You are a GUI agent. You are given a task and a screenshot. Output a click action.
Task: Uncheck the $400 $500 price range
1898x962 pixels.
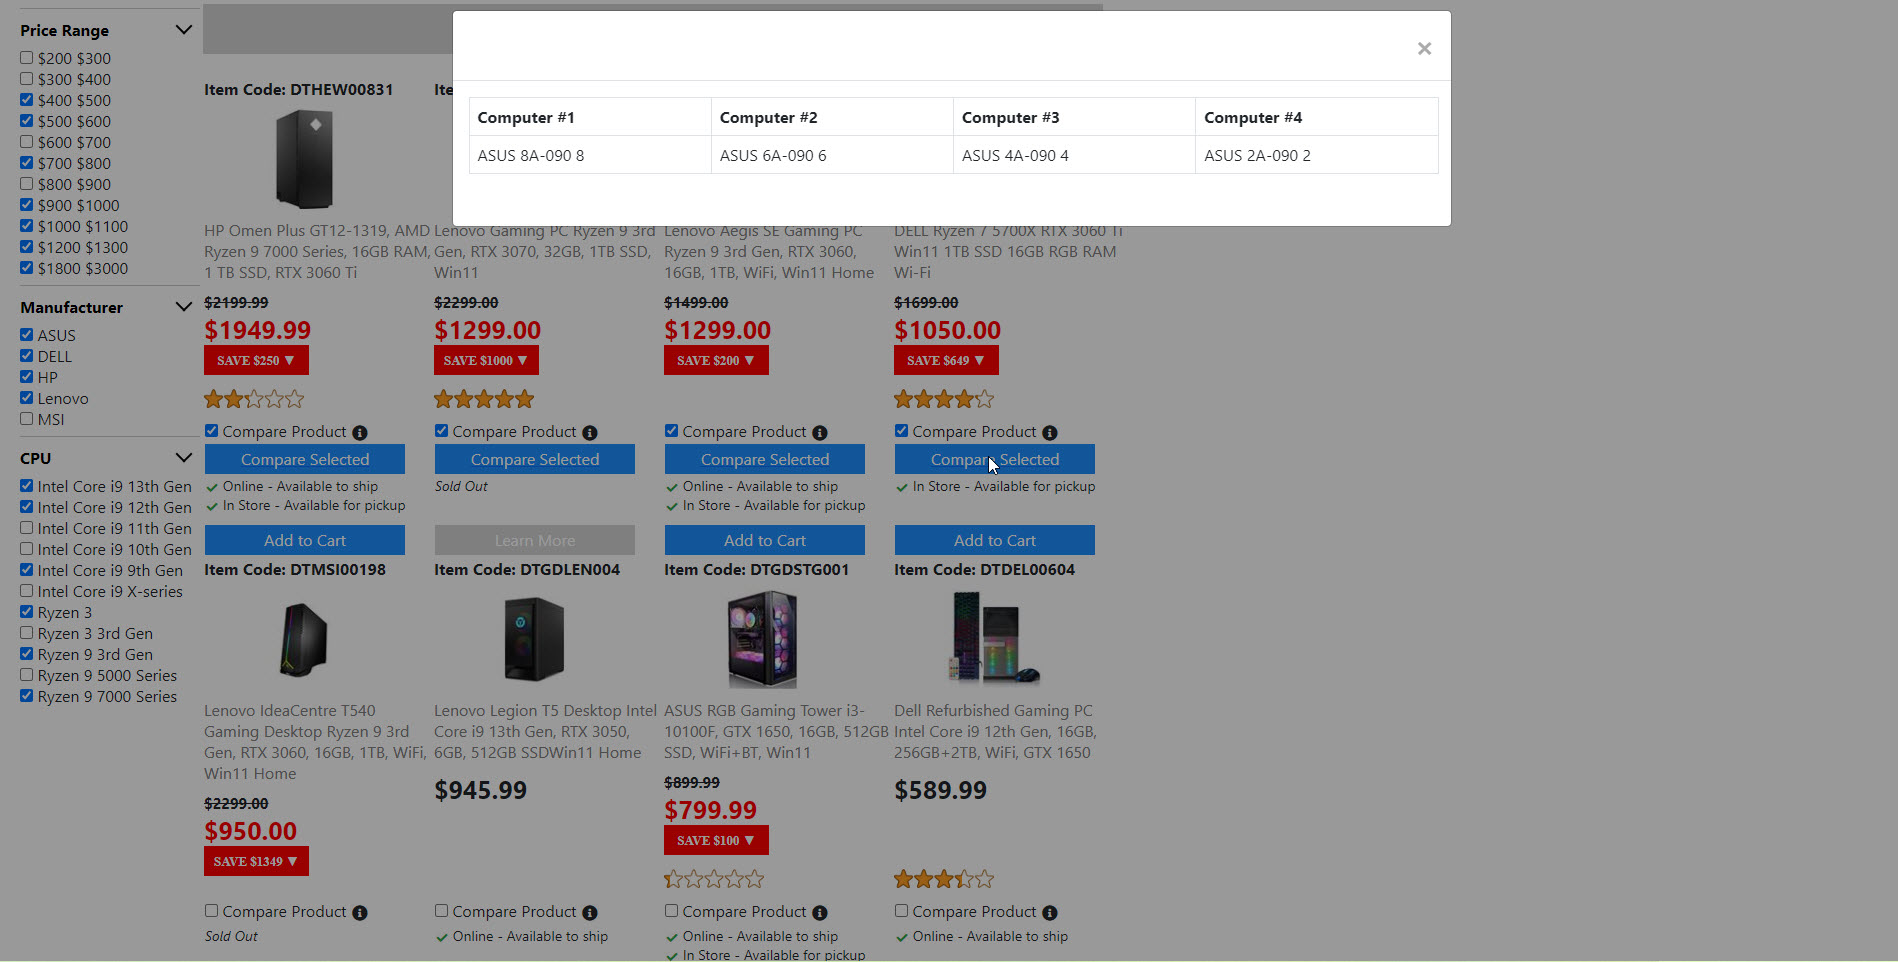coord(27,100)
